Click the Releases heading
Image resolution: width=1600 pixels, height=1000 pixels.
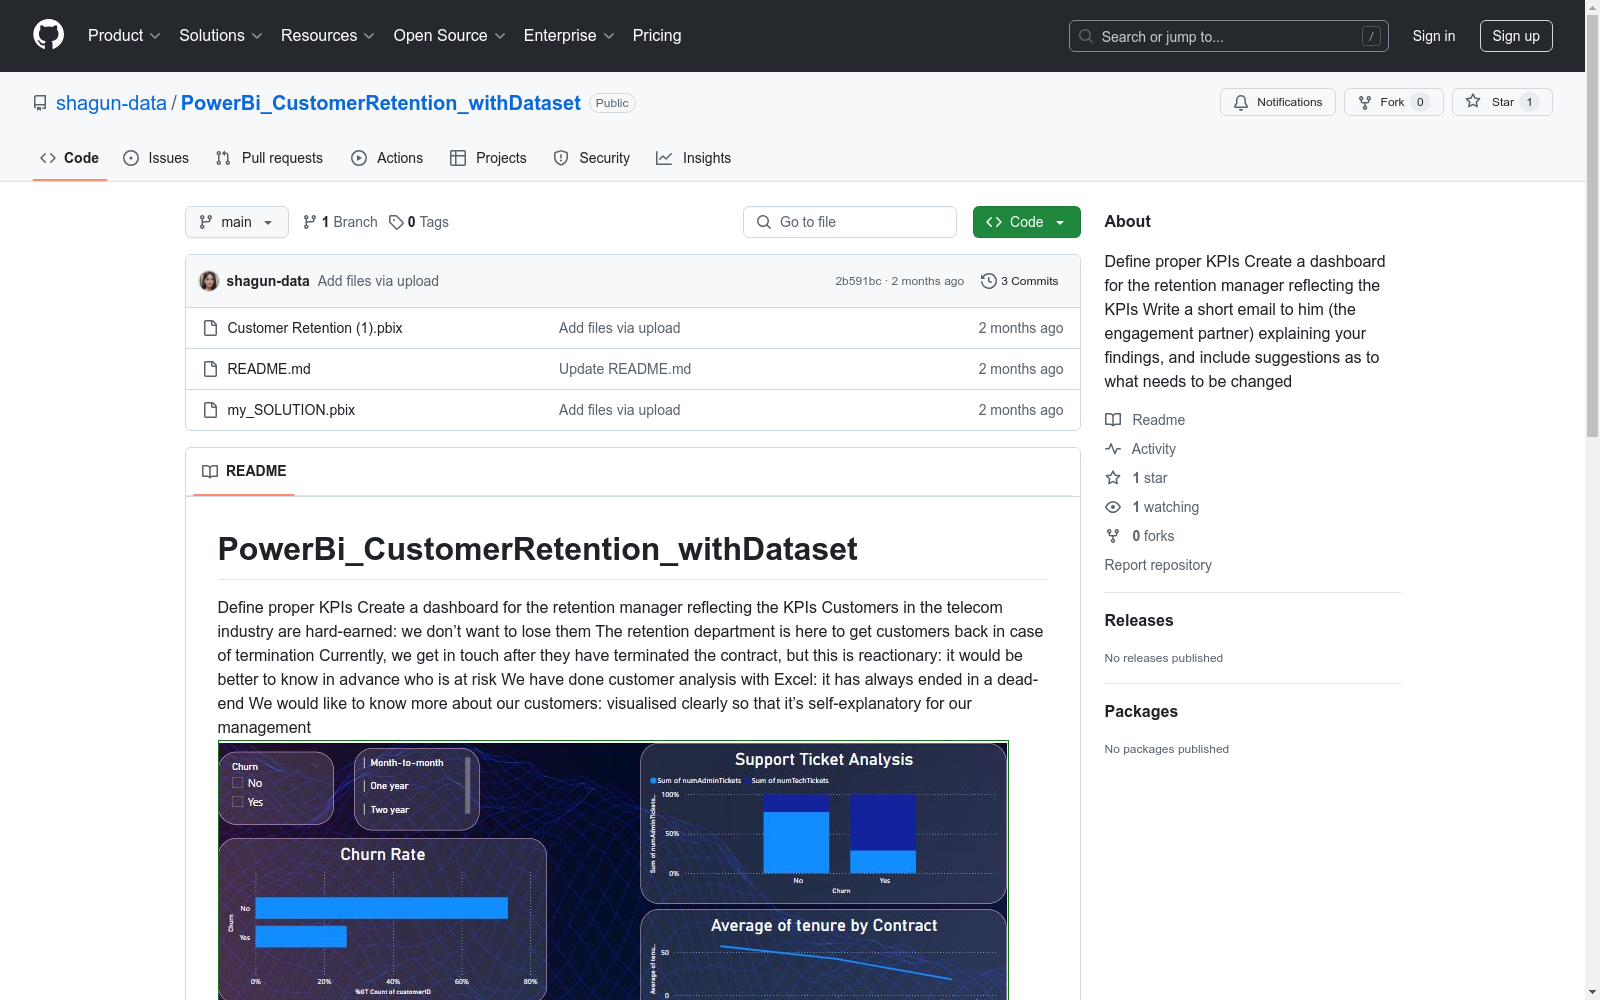[1139, 620]
